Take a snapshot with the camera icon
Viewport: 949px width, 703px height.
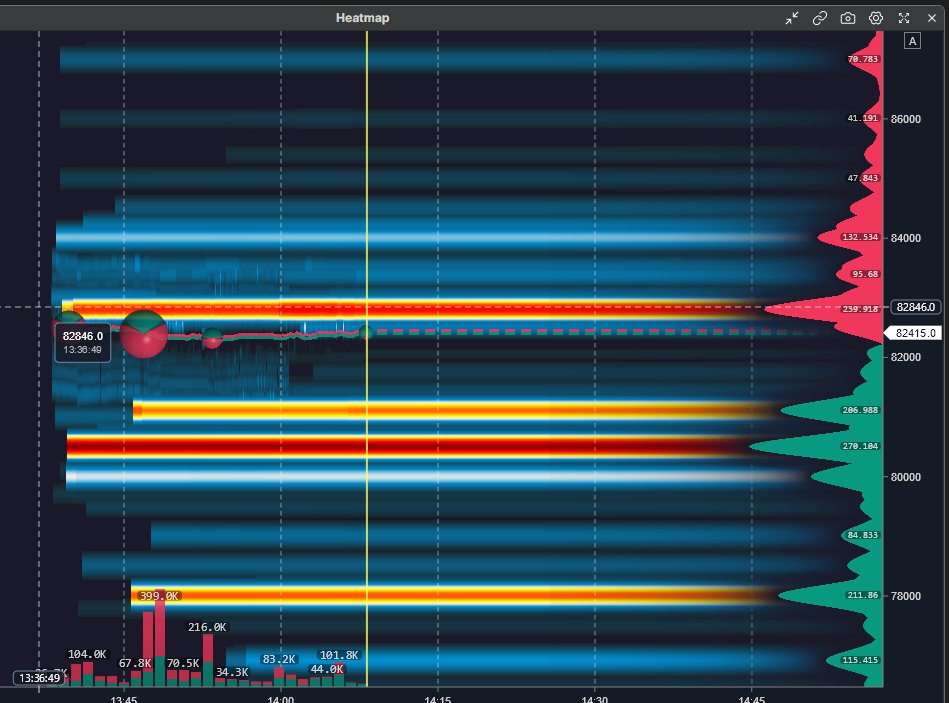click(x=848, y=18)
